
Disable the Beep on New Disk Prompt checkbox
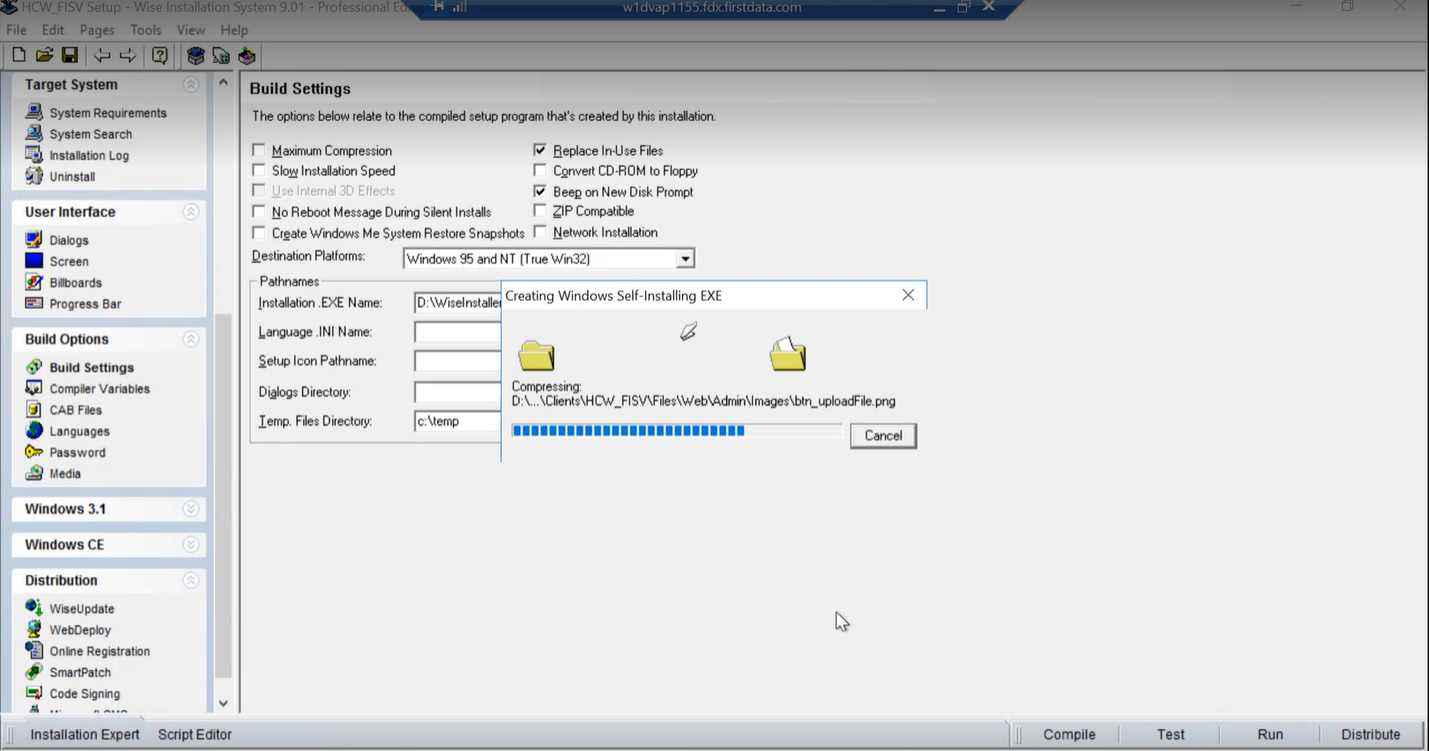click(540, 191)
